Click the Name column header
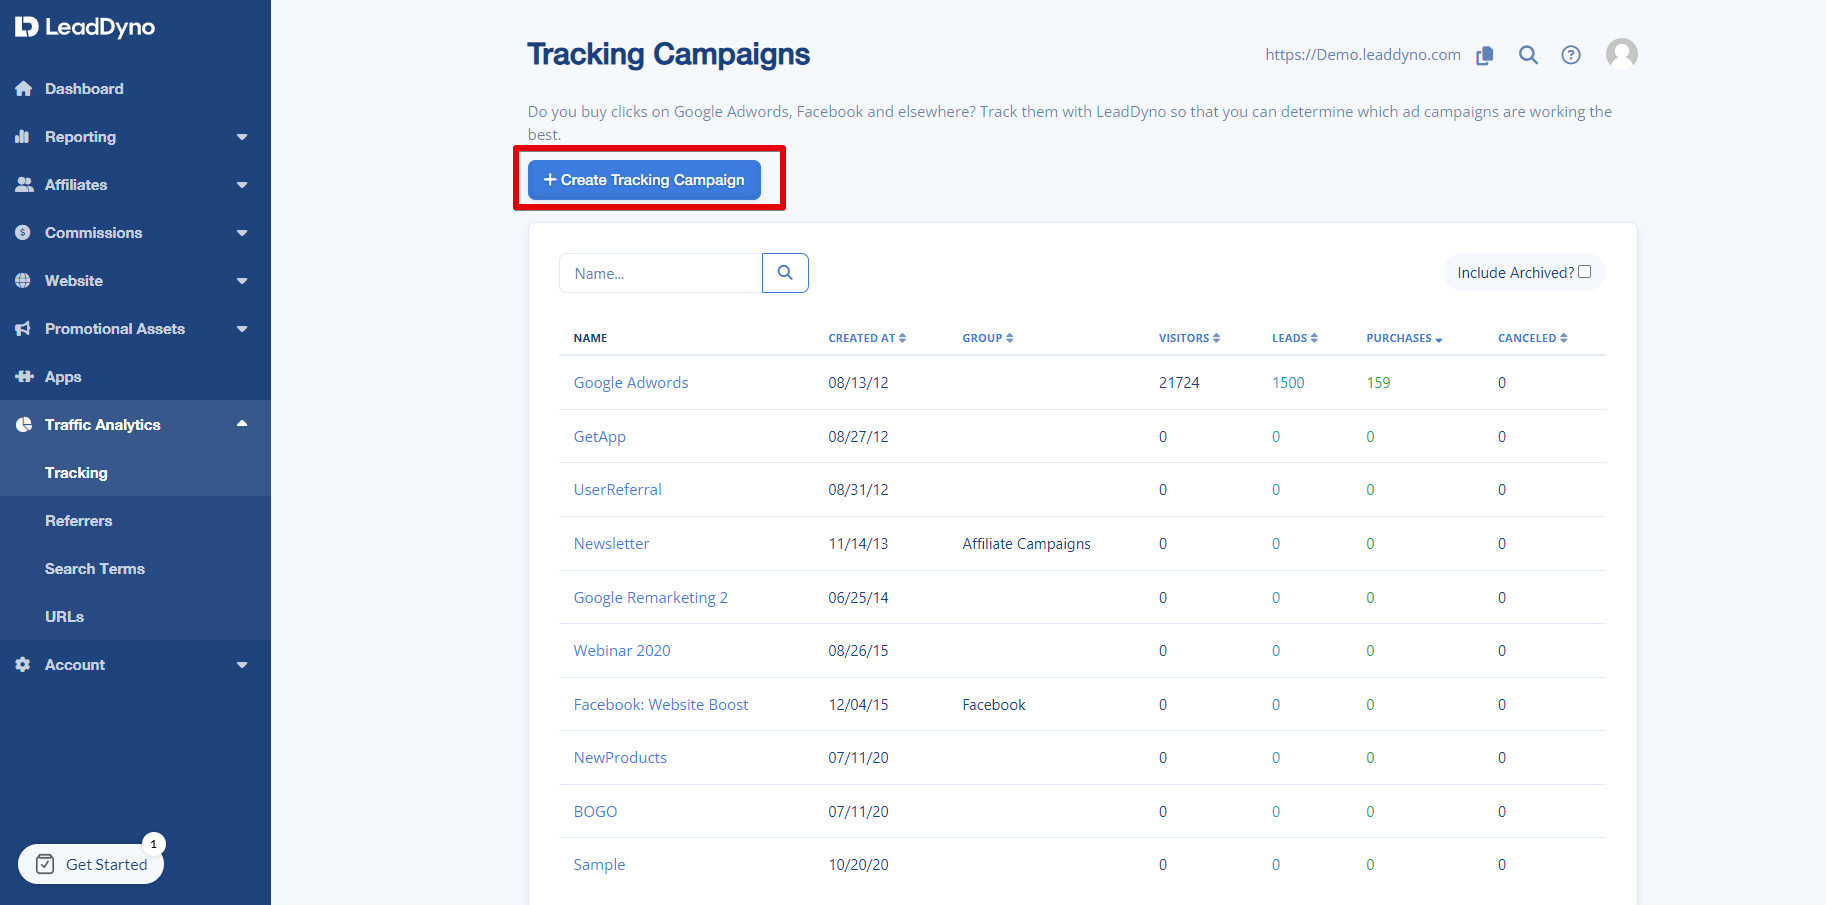1826x905 pixels. pyautogui.click(x=590, y=338)
